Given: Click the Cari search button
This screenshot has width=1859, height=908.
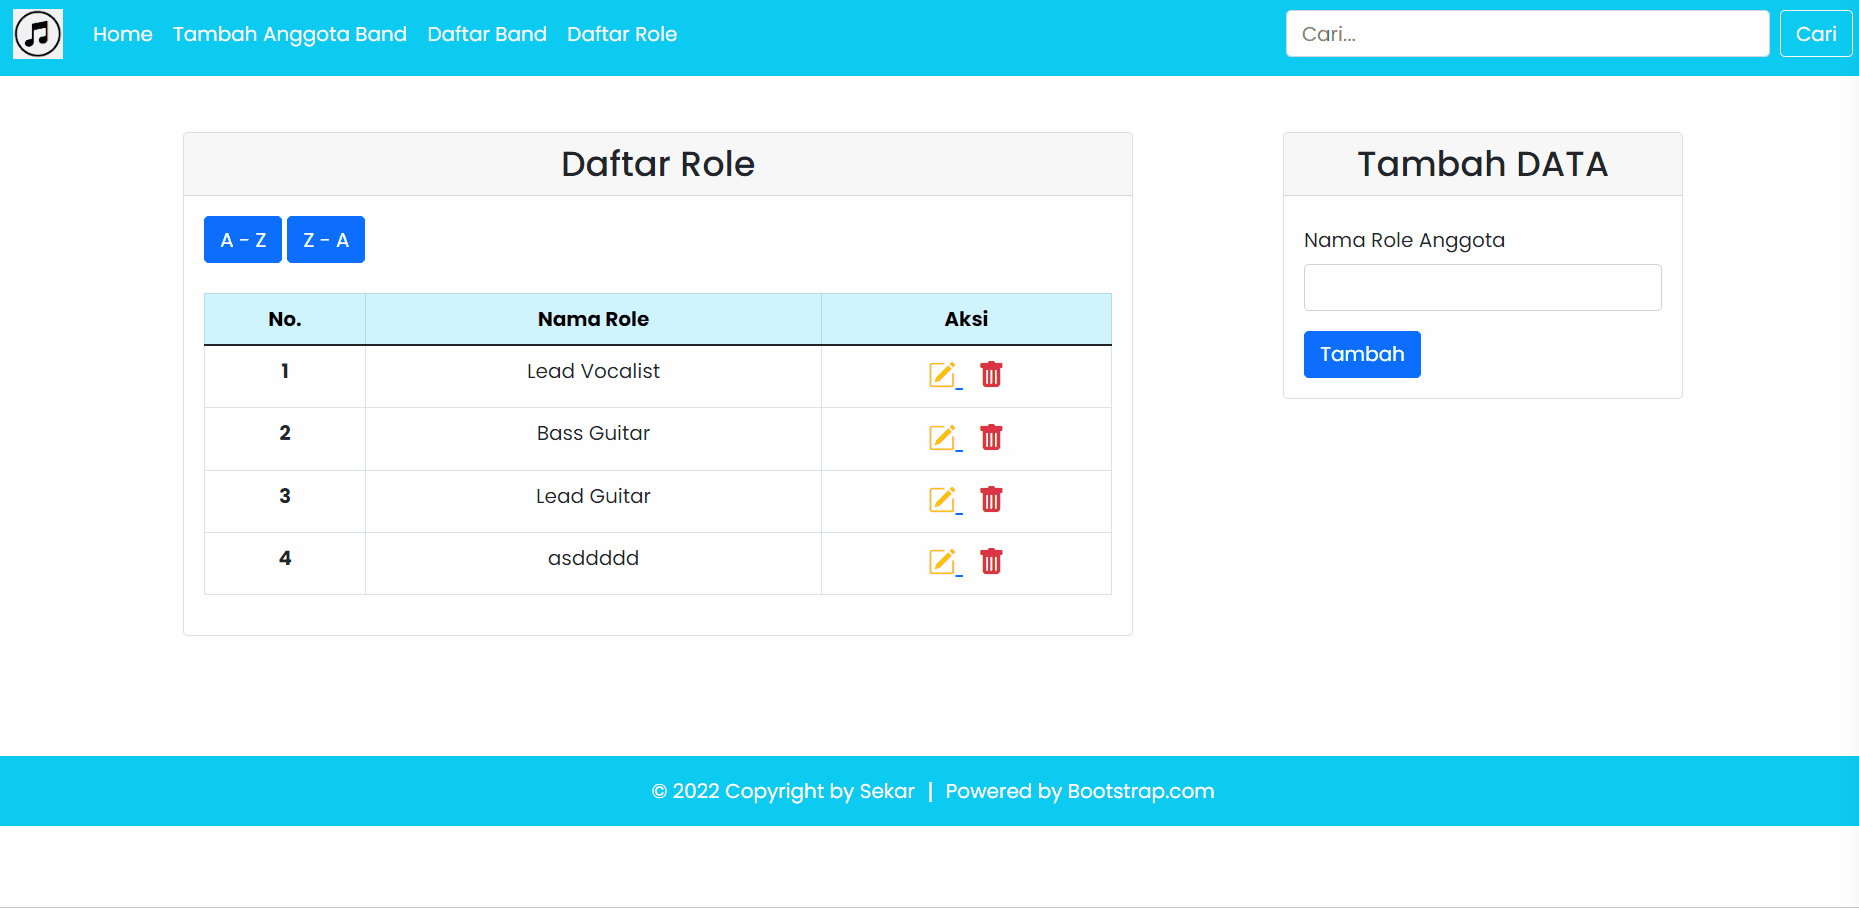Looking at the screenshot, I should coord(1815,33).
